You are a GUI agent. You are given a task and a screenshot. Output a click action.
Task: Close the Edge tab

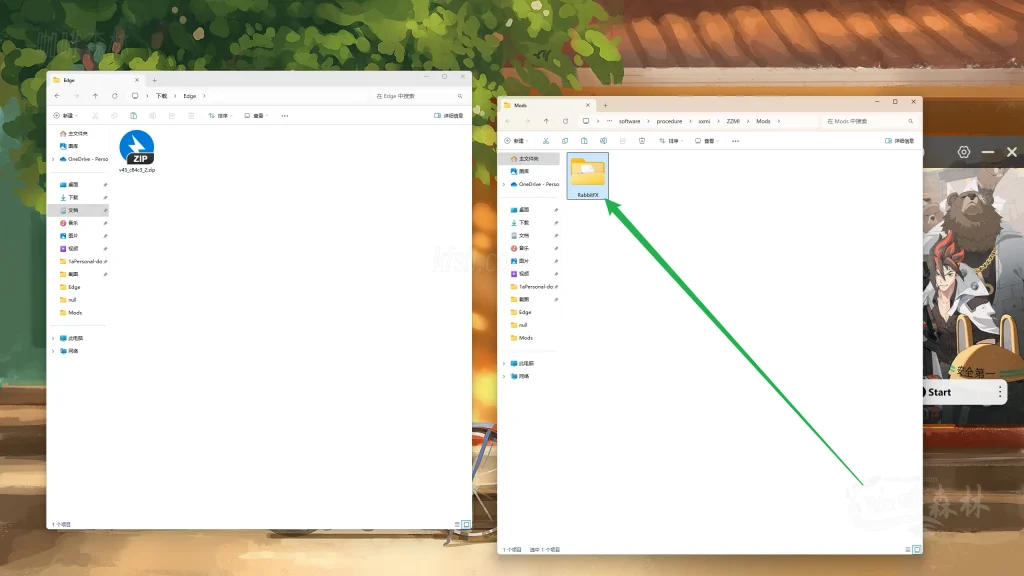(x=136, y=80)
